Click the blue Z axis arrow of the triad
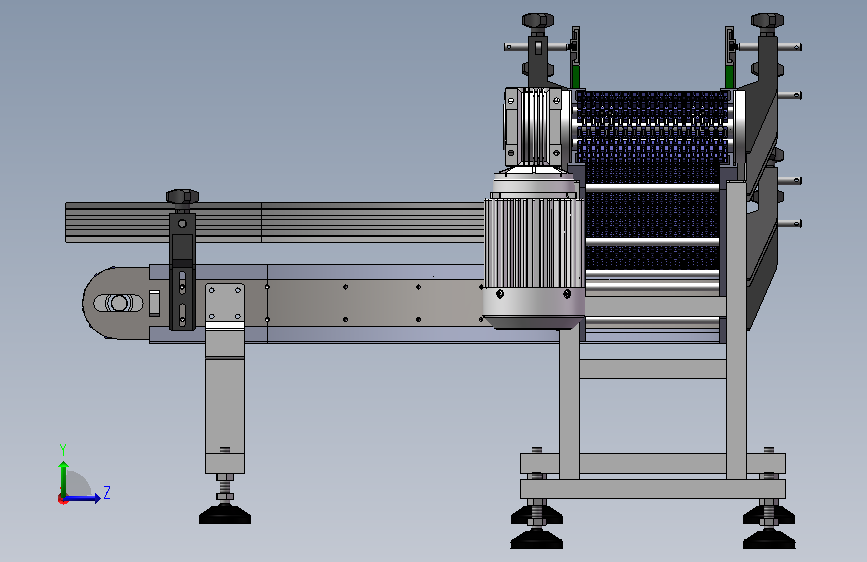This screenshot has height=562, width=867. (x=83, y=498)
